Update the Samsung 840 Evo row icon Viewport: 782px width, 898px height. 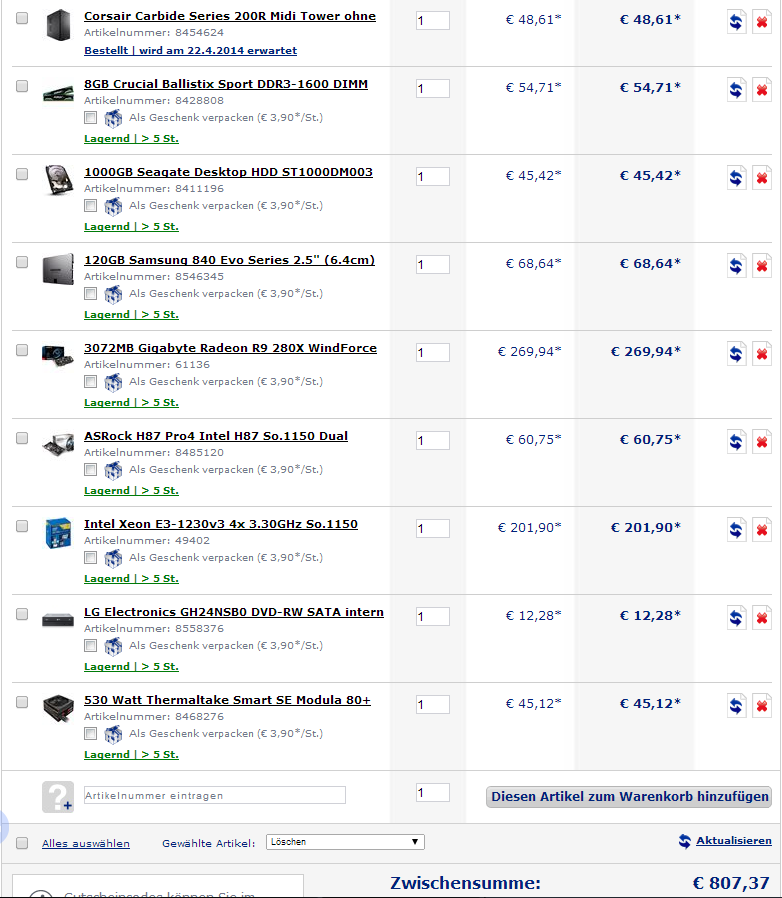point(736,266)
